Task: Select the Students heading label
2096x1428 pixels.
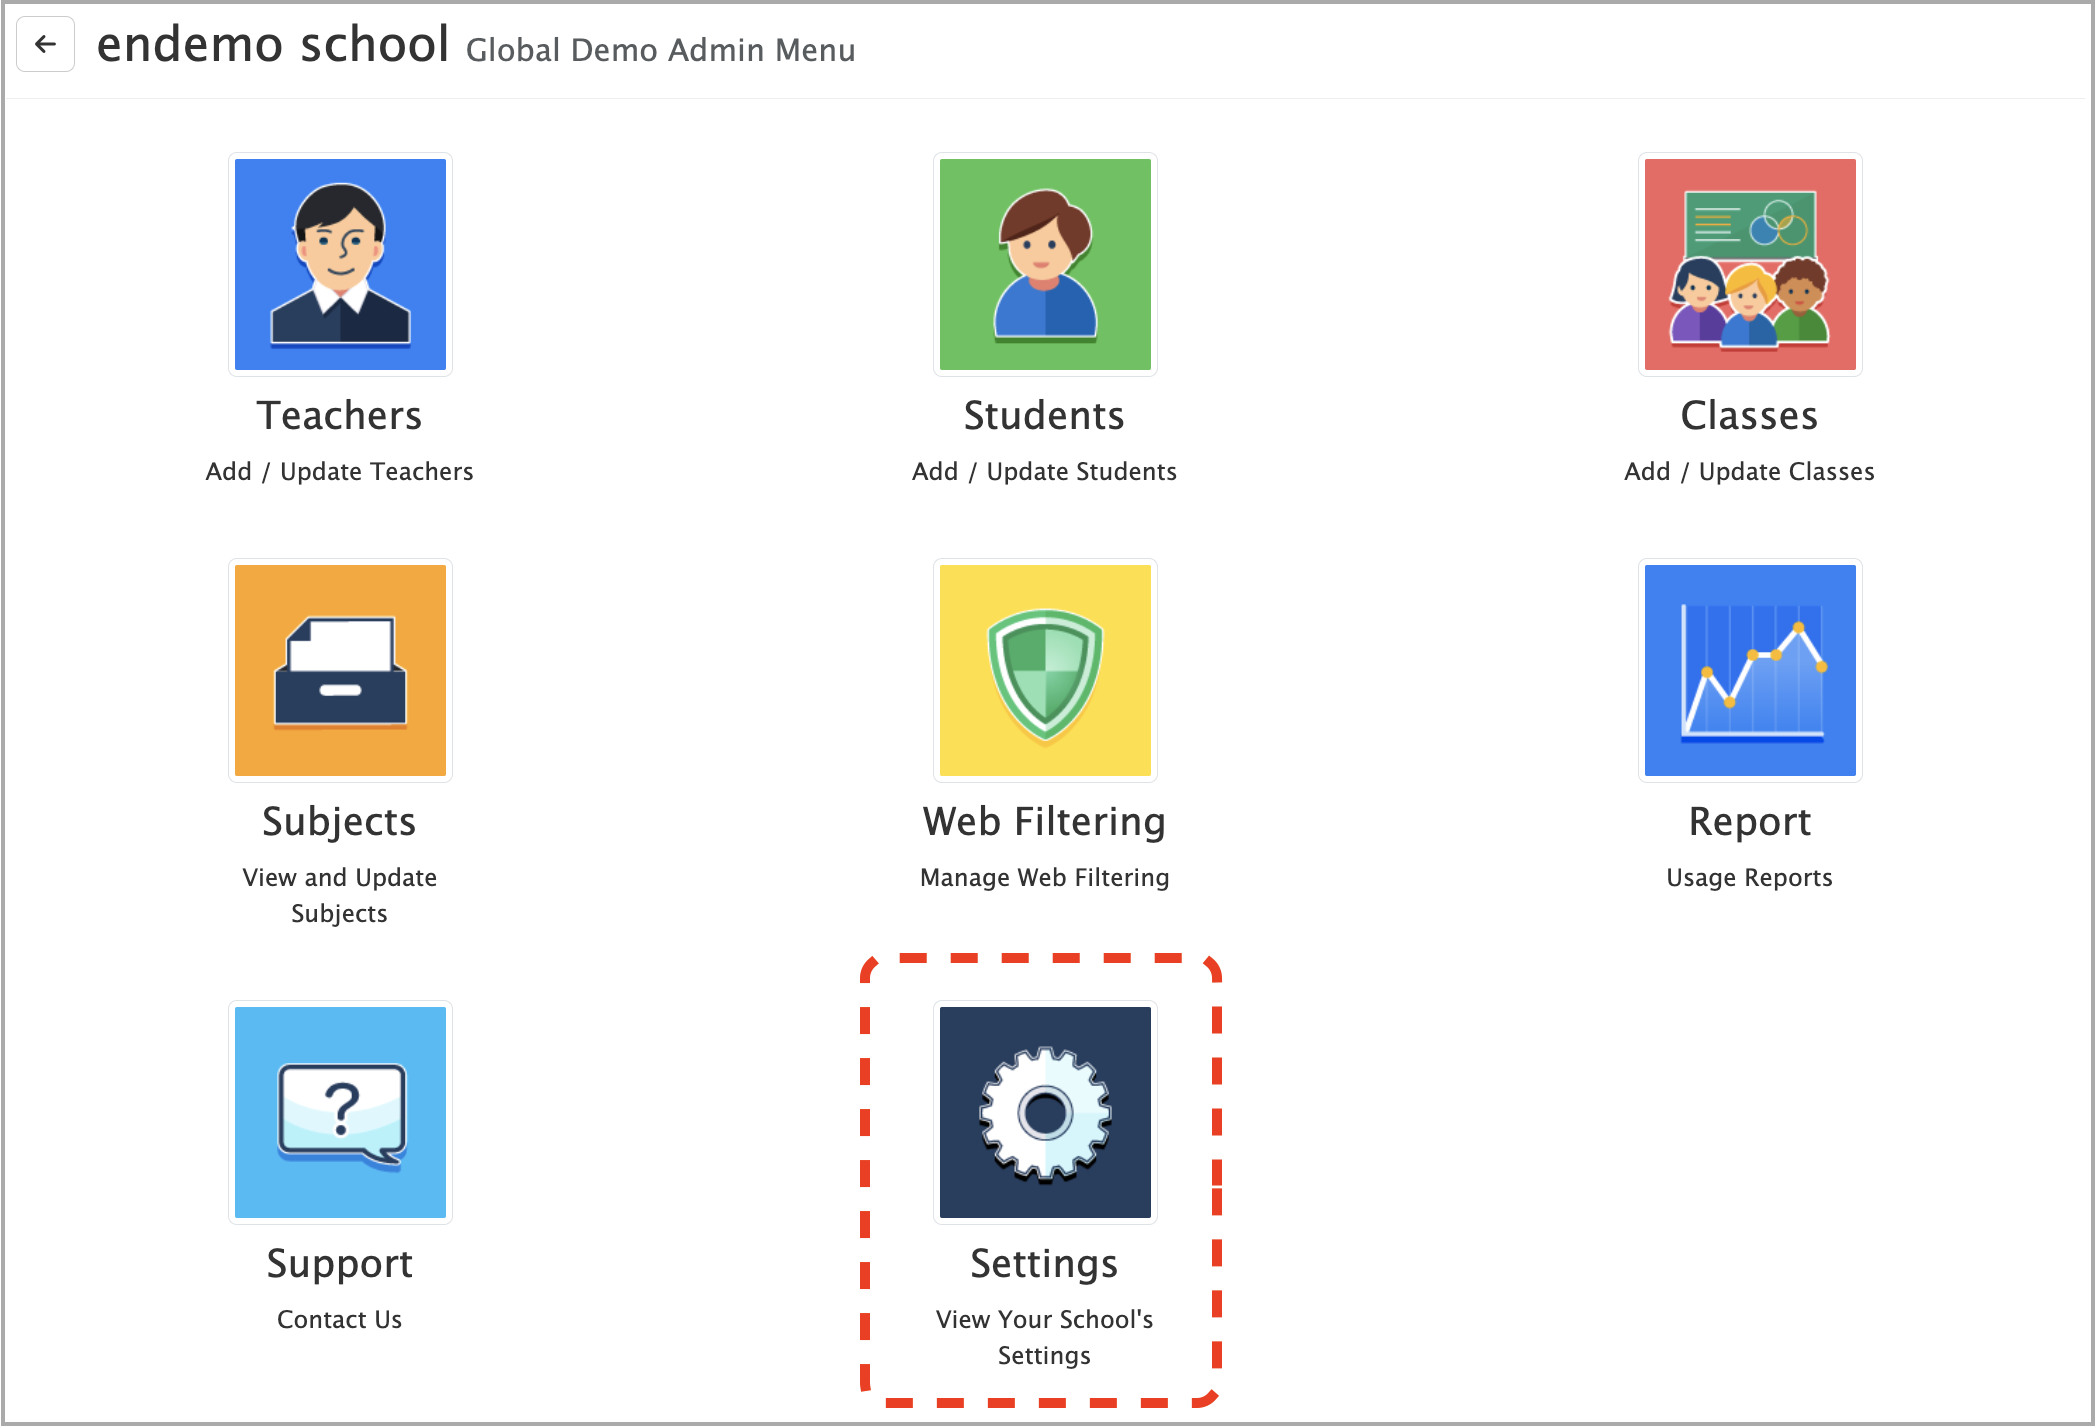Action: click(1044, 415)
